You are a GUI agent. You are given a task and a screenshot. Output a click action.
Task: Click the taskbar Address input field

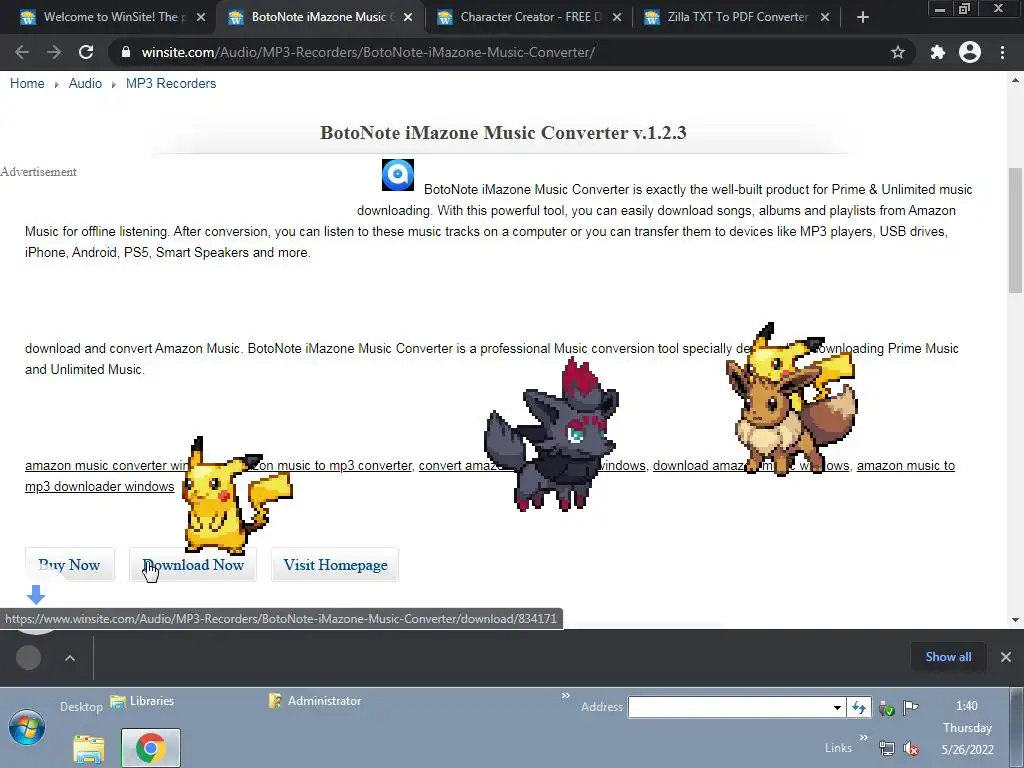click(729, 707)
